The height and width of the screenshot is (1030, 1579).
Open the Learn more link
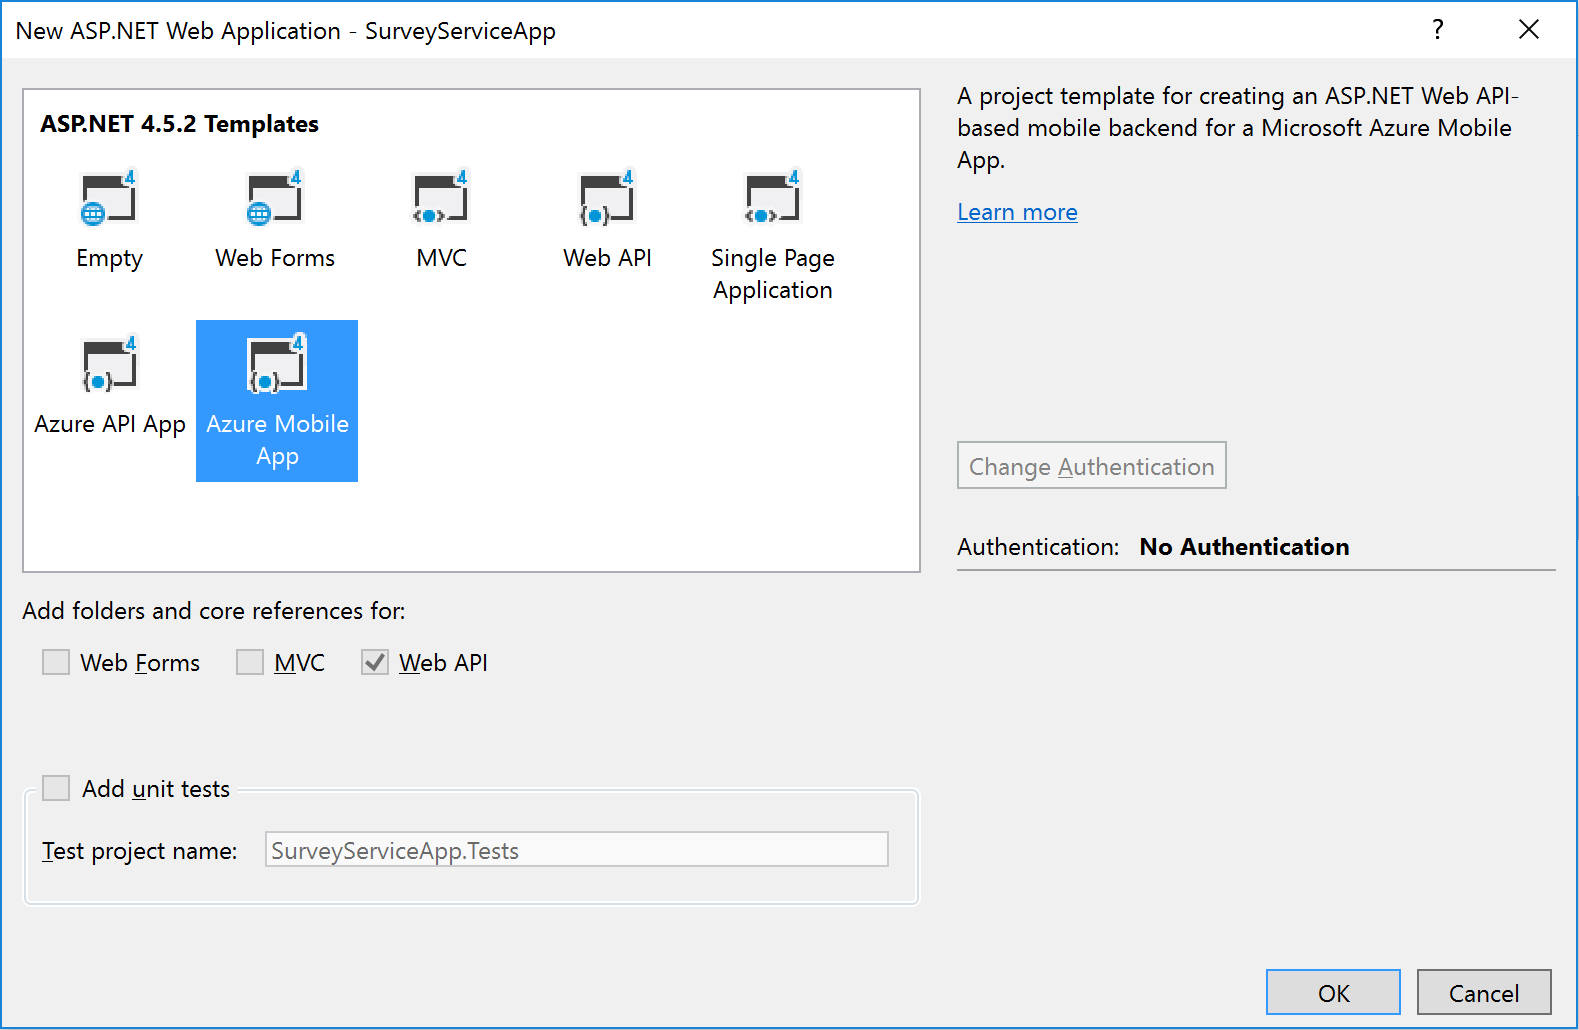click(x=1017, y=212)
